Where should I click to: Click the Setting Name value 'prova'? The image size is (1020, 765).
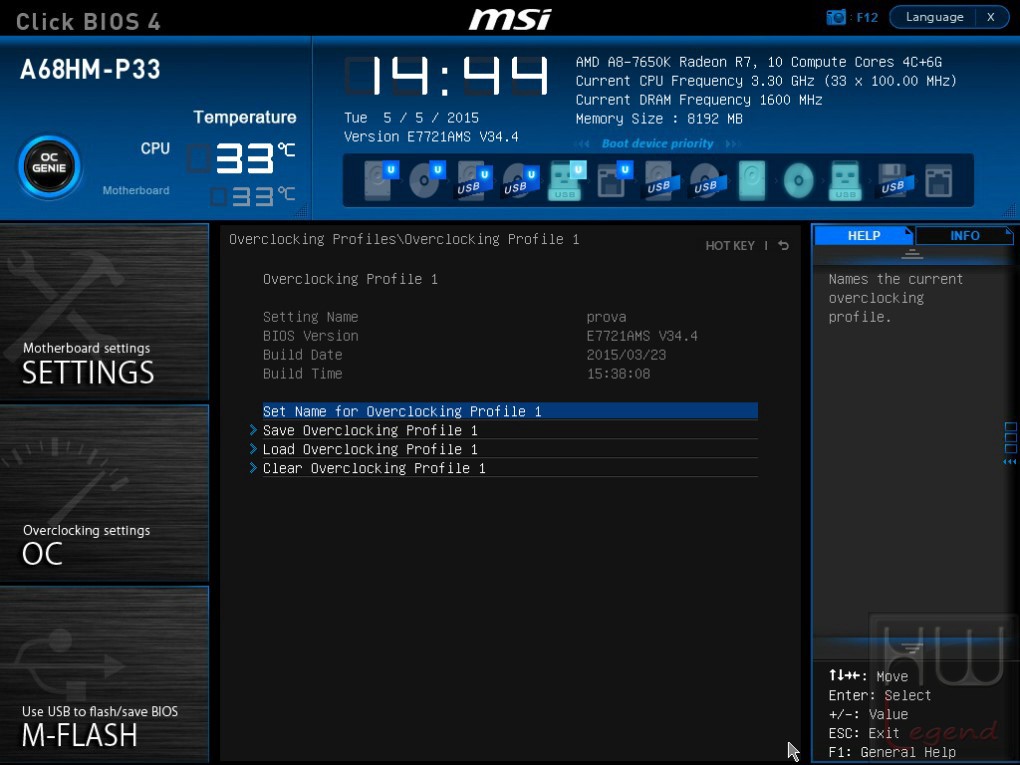click(606, 317)
